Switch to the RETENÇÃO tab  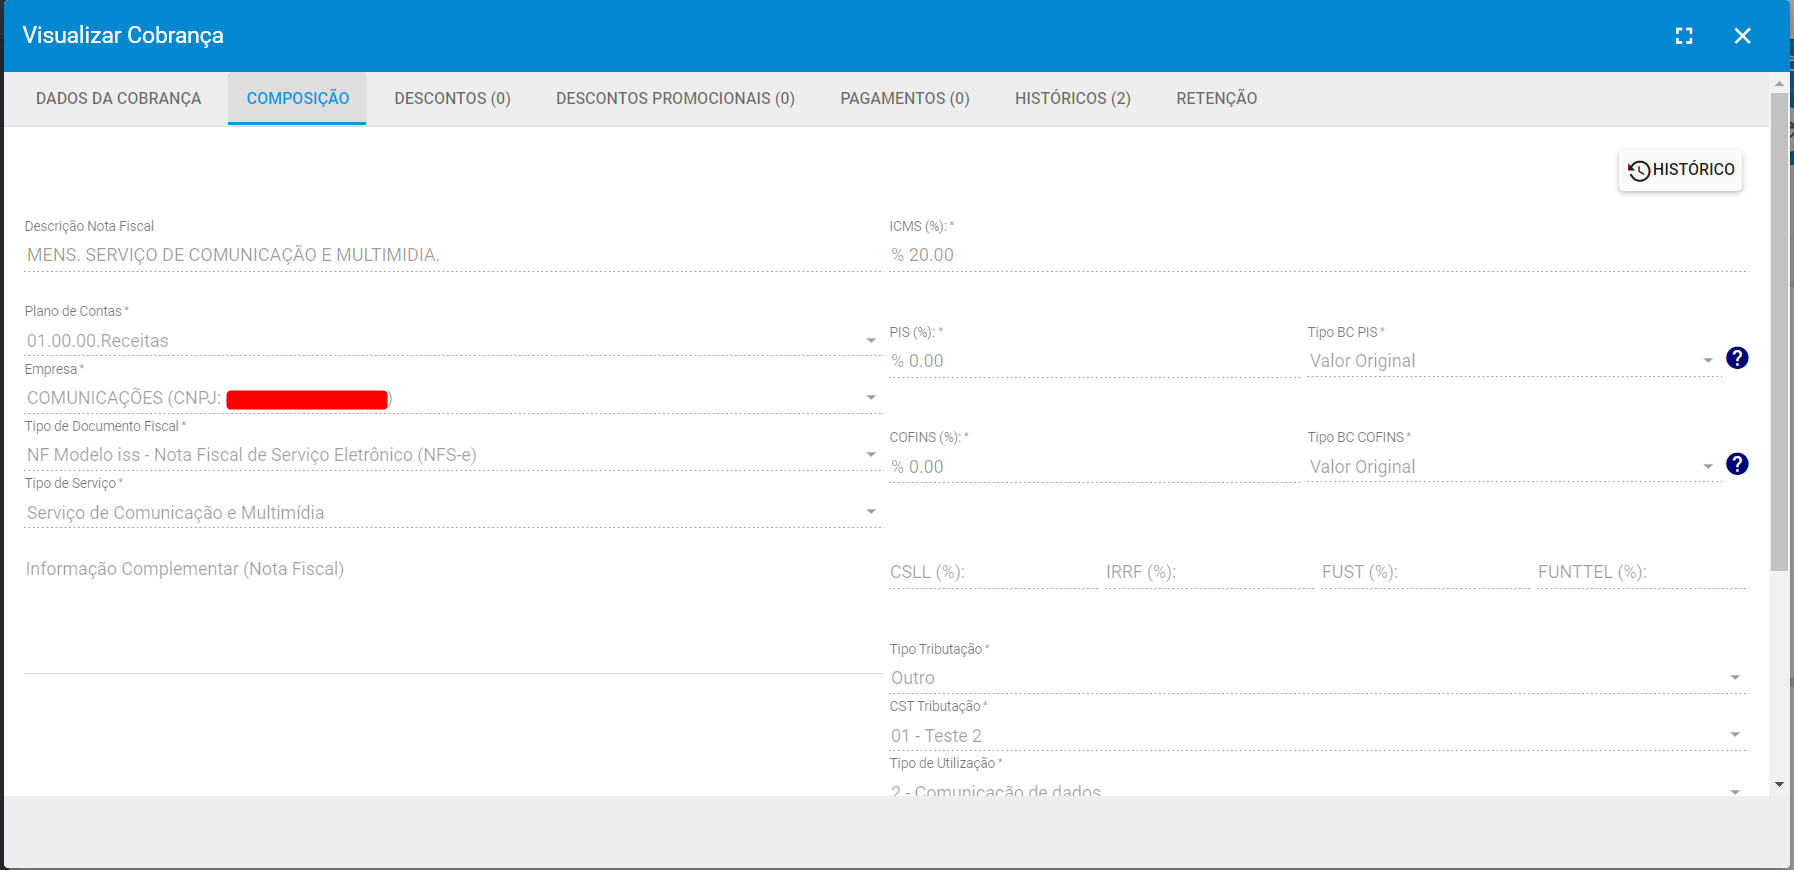1217,98
